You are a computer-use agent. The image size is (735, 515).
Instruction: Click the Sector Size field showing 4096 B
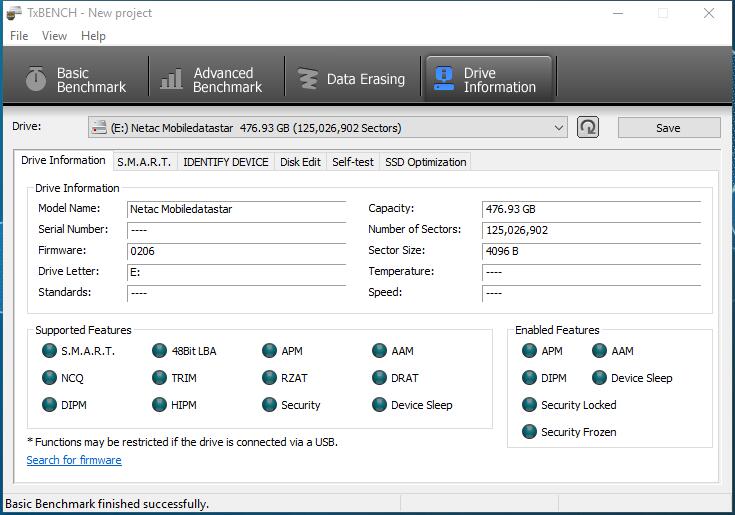click(x=591, y=251)
